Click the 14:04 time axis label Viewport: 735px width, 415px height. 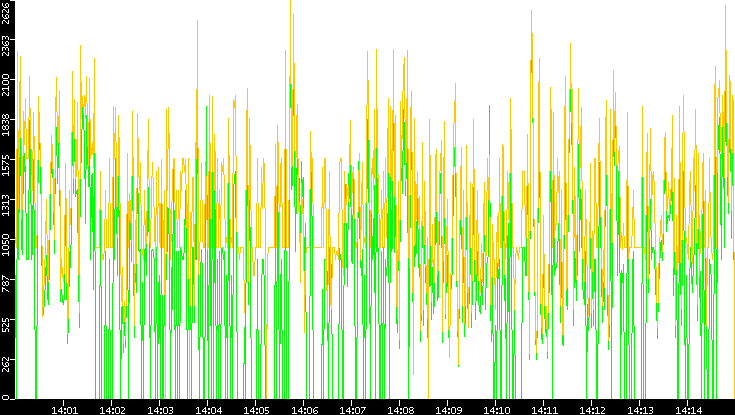(208, 410)
